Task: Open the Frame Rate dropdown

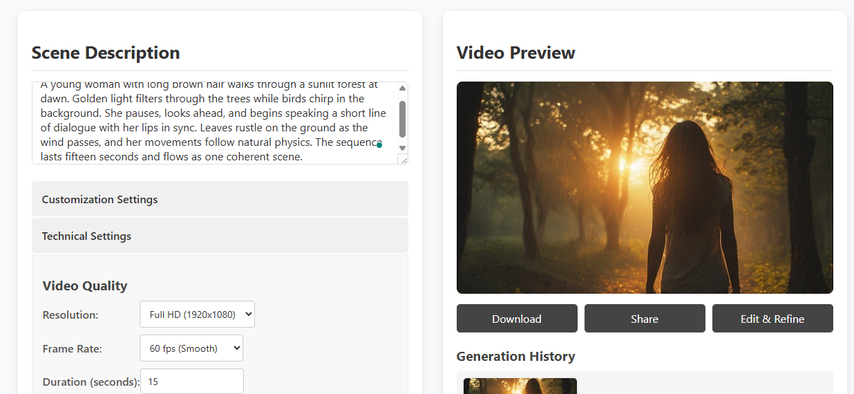Action: pos(191,348)
